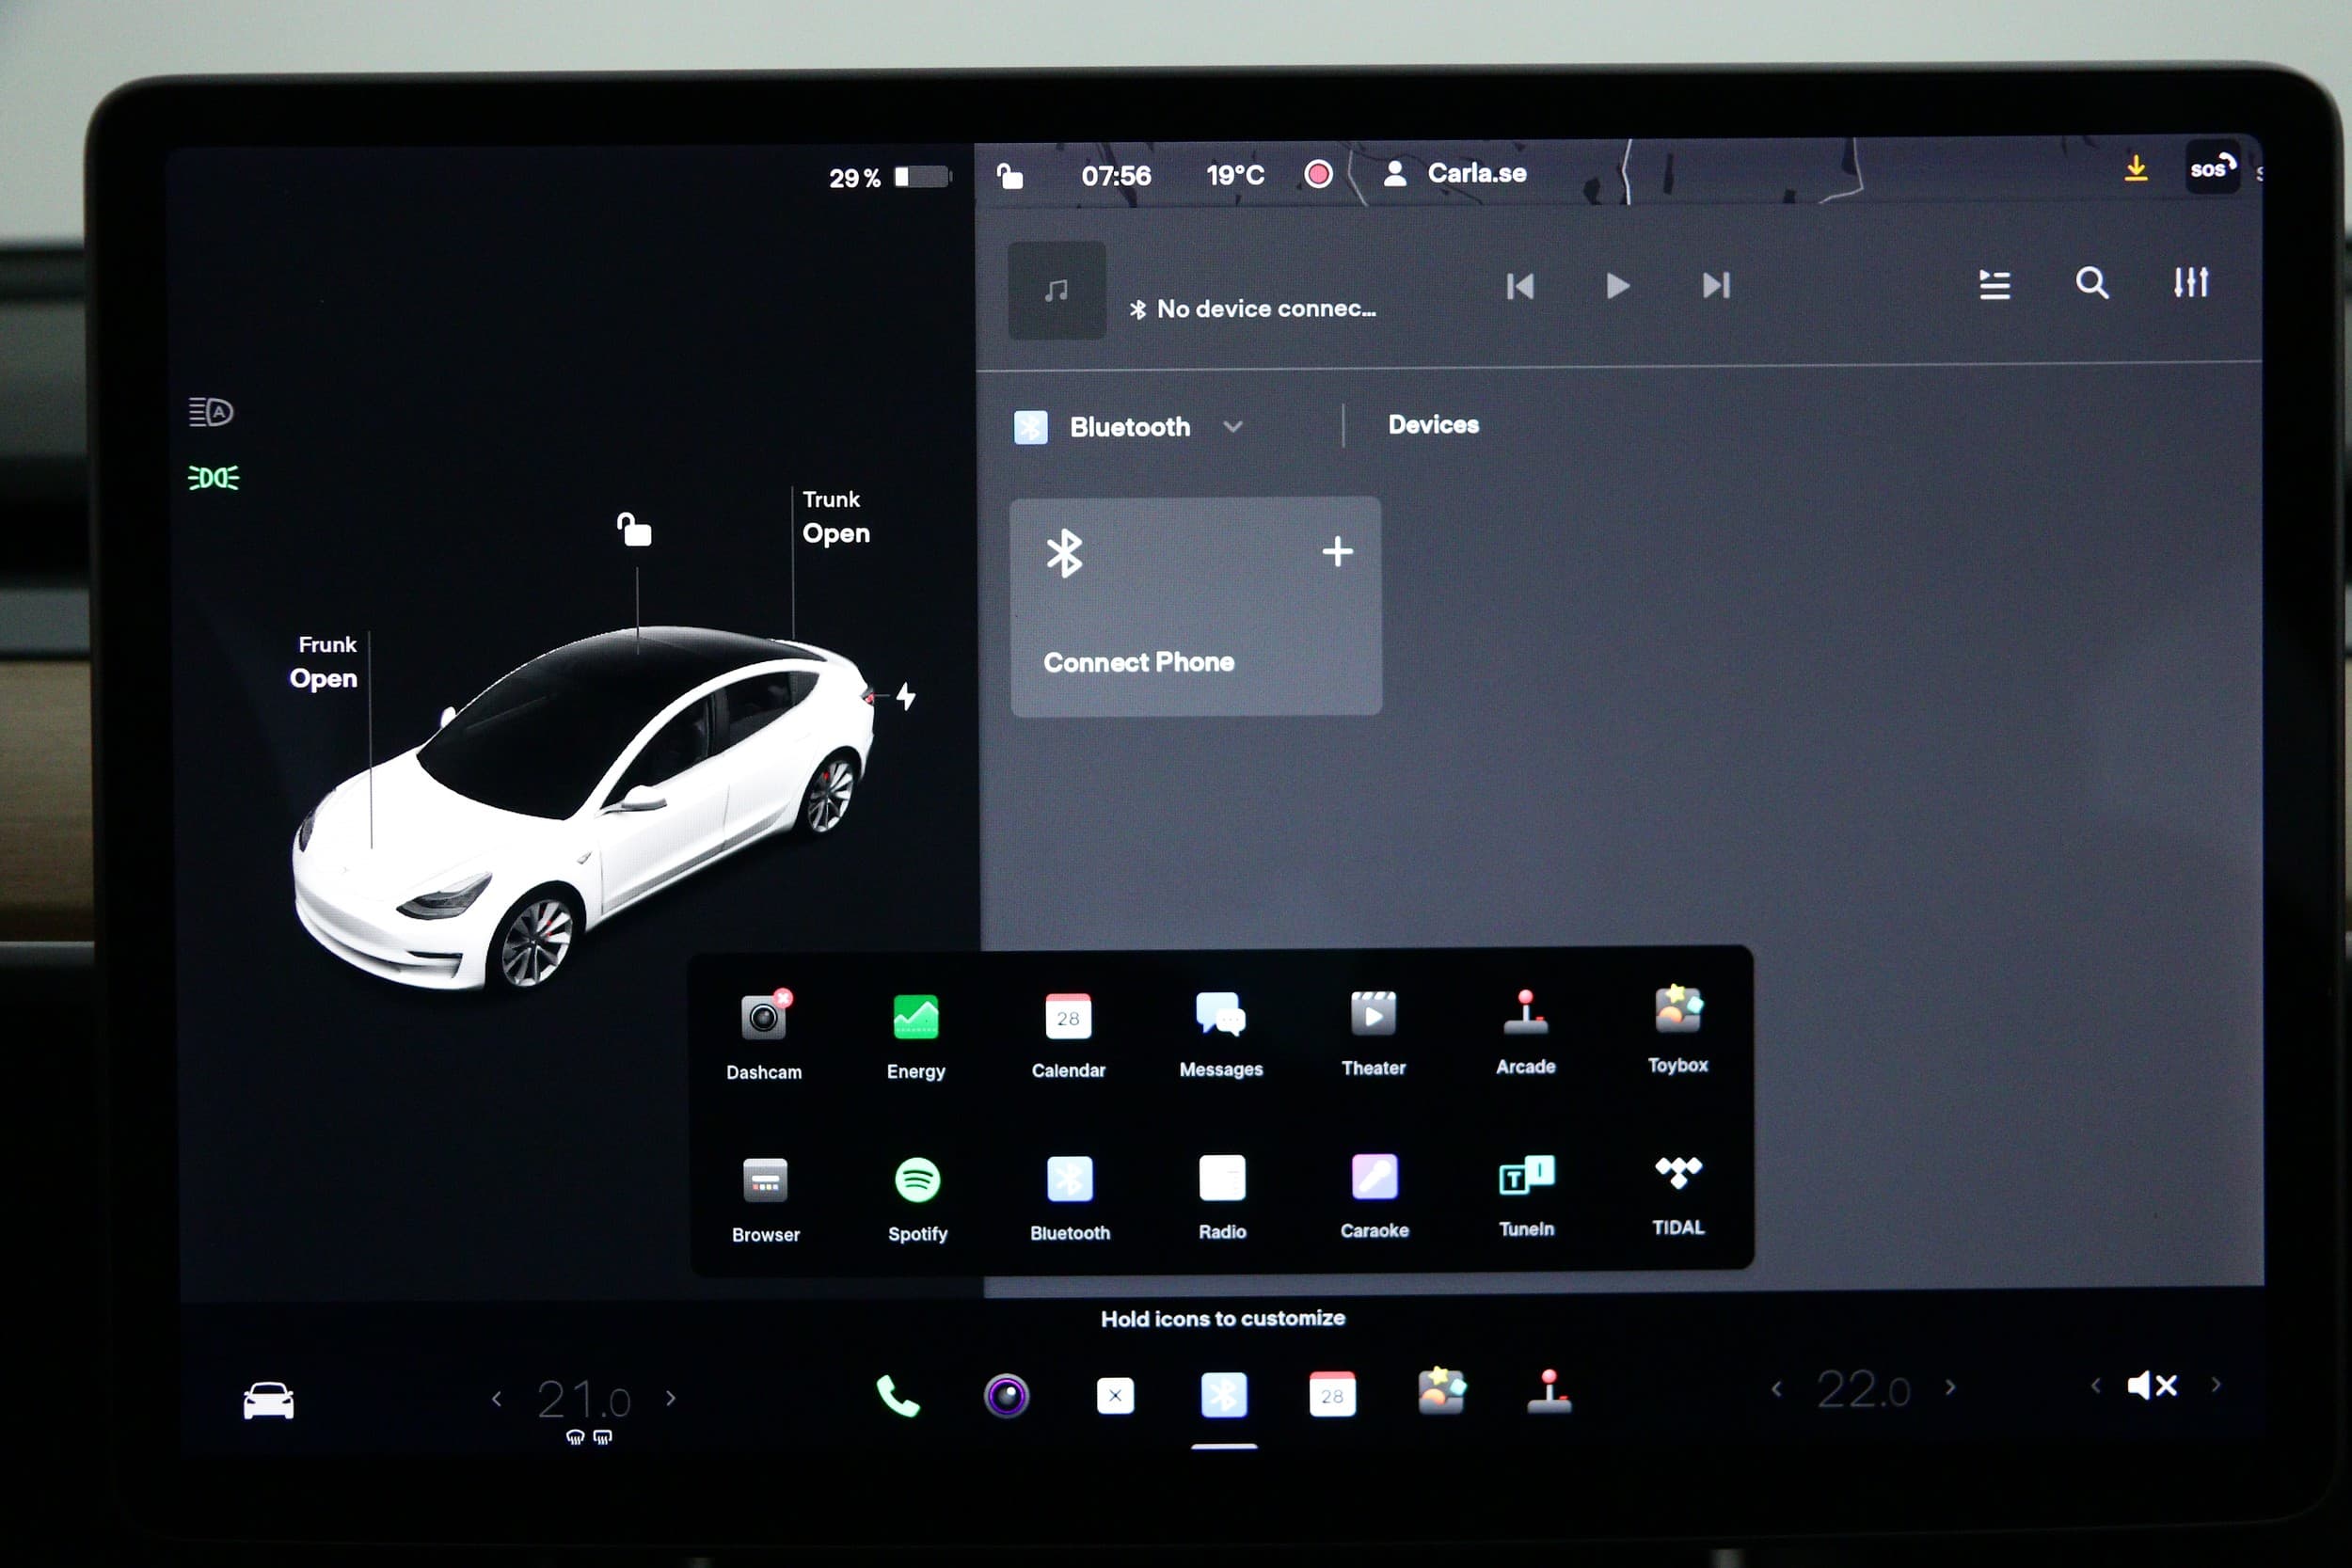Open the Radio app
This screenshot has height=1568, width=2352.
point(1222,1196)
